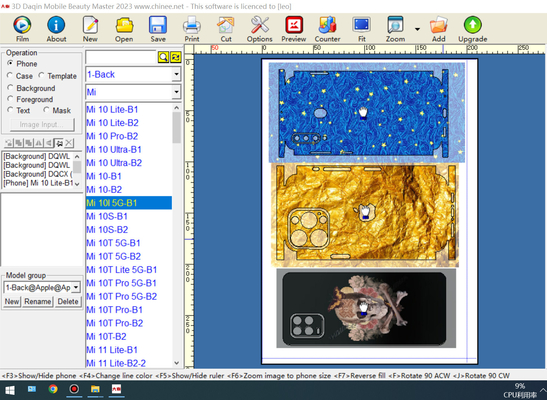Screen dimensions: 547x400
Task: Select the [Background] DQCX layer entry
Action: point(38,174)
